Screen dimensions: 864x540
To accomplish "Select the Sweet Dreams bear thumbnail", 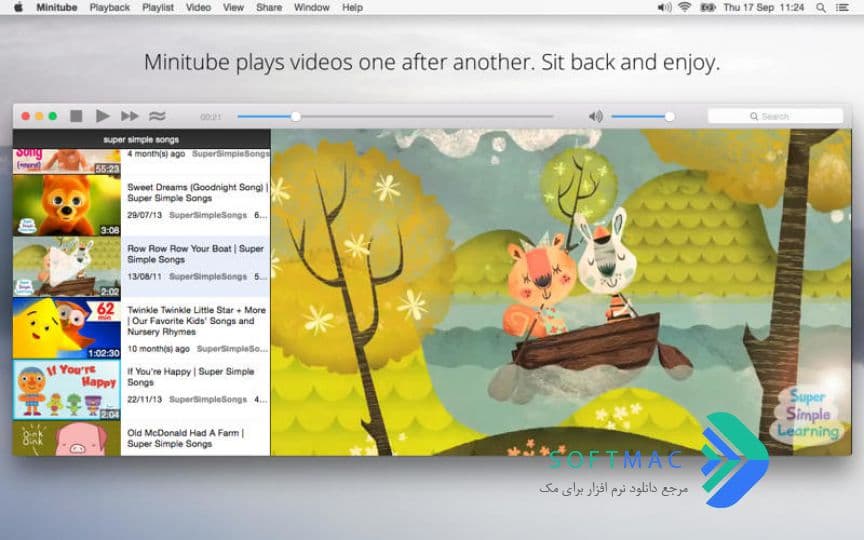I will pyautogui.click(x=67, y=206).
